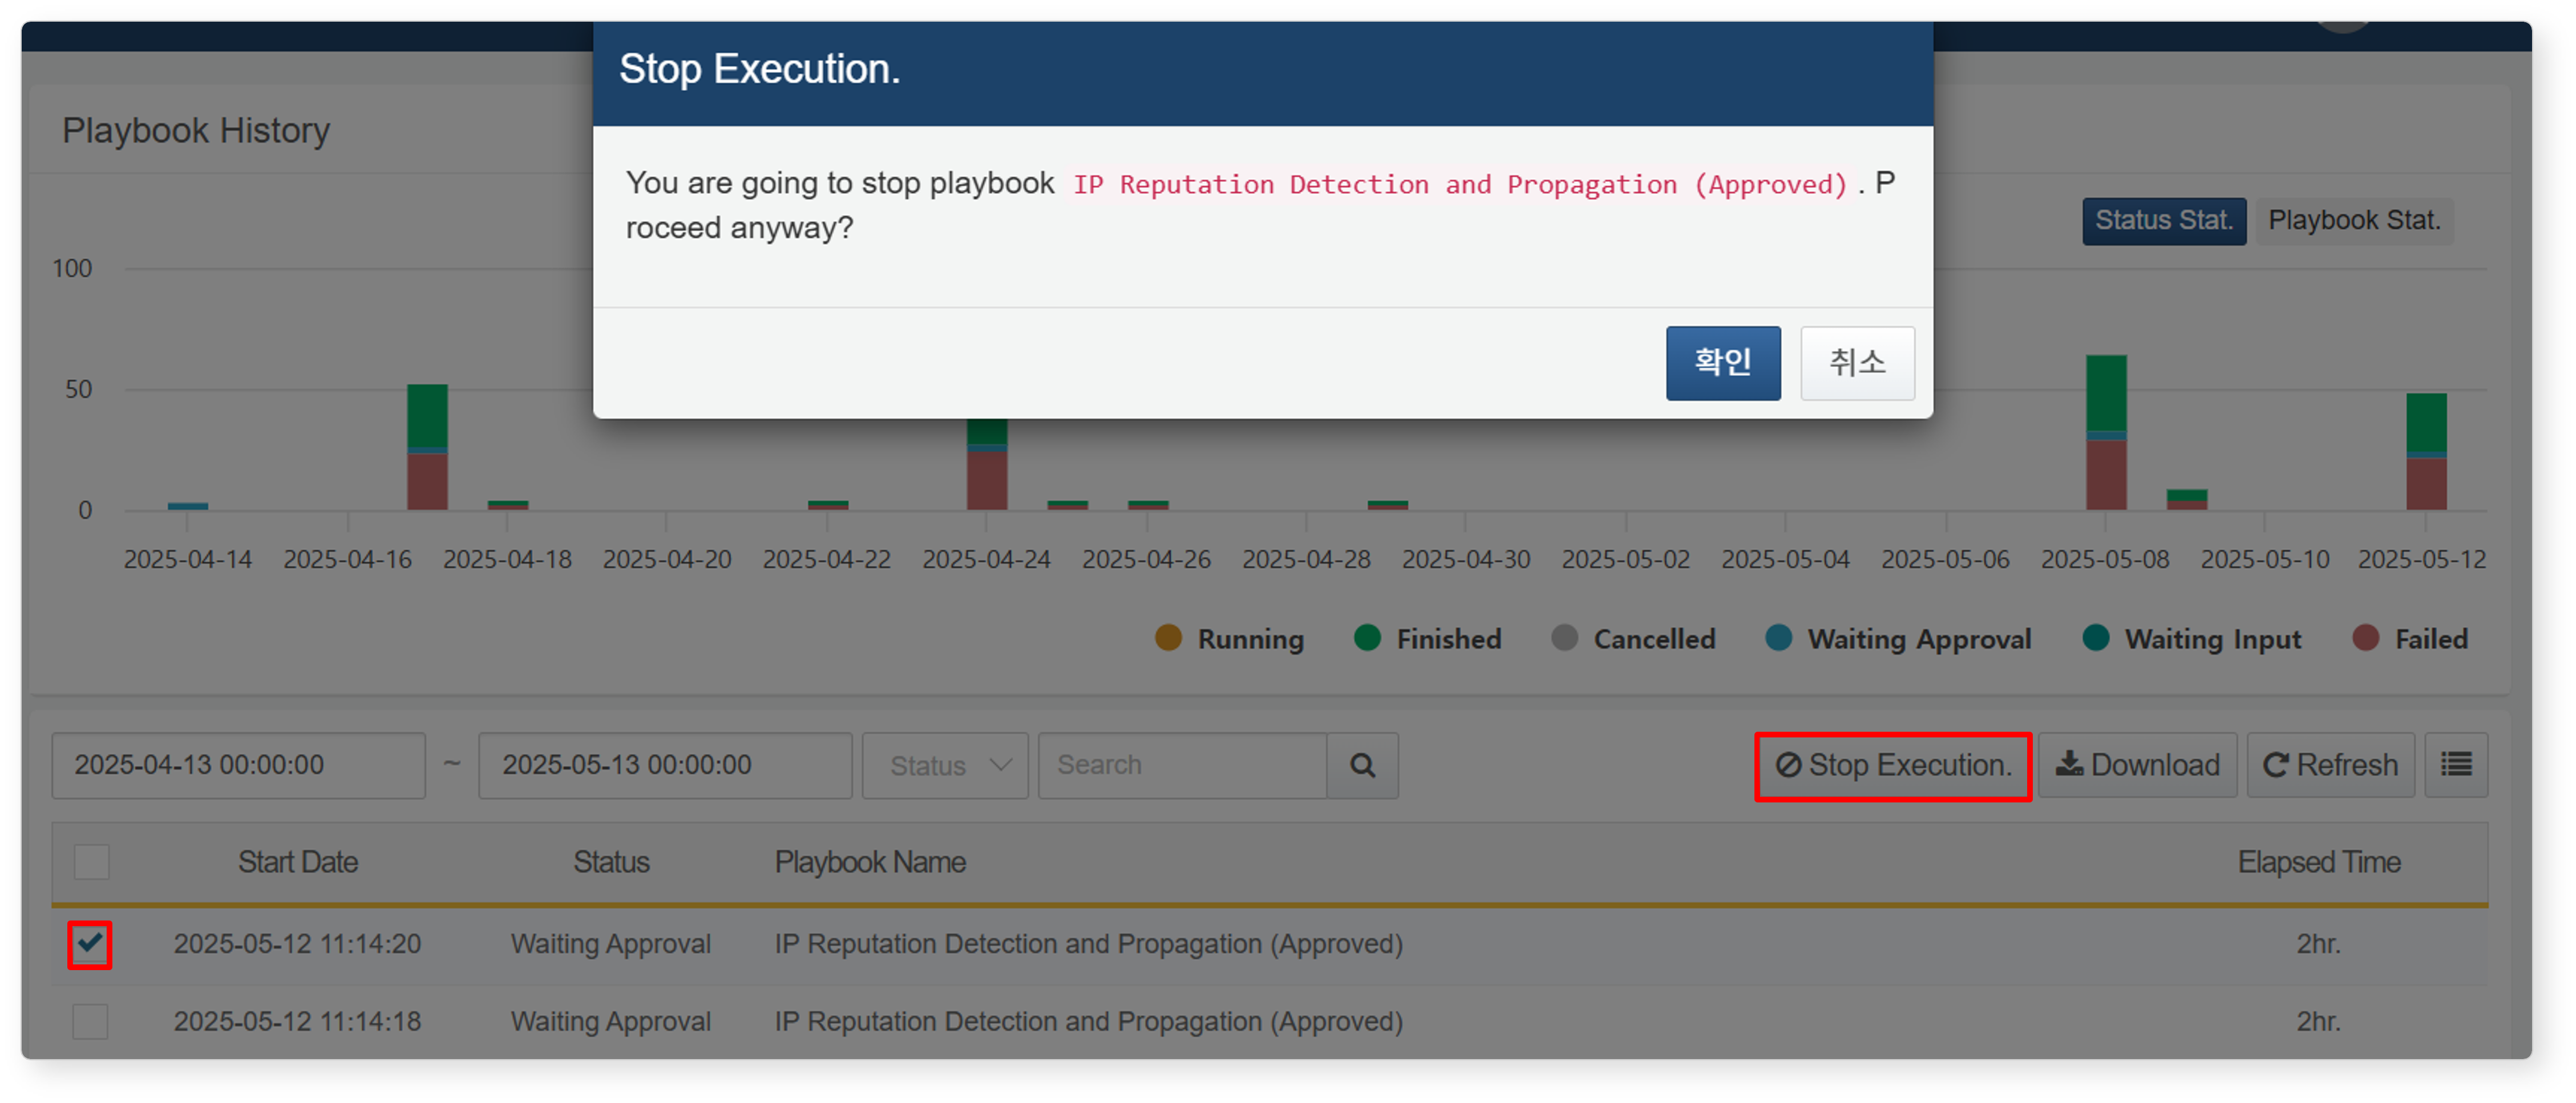Switch to the Playbook Stat. tab
2576x1103 pixels.
[x=2354, y=220]
